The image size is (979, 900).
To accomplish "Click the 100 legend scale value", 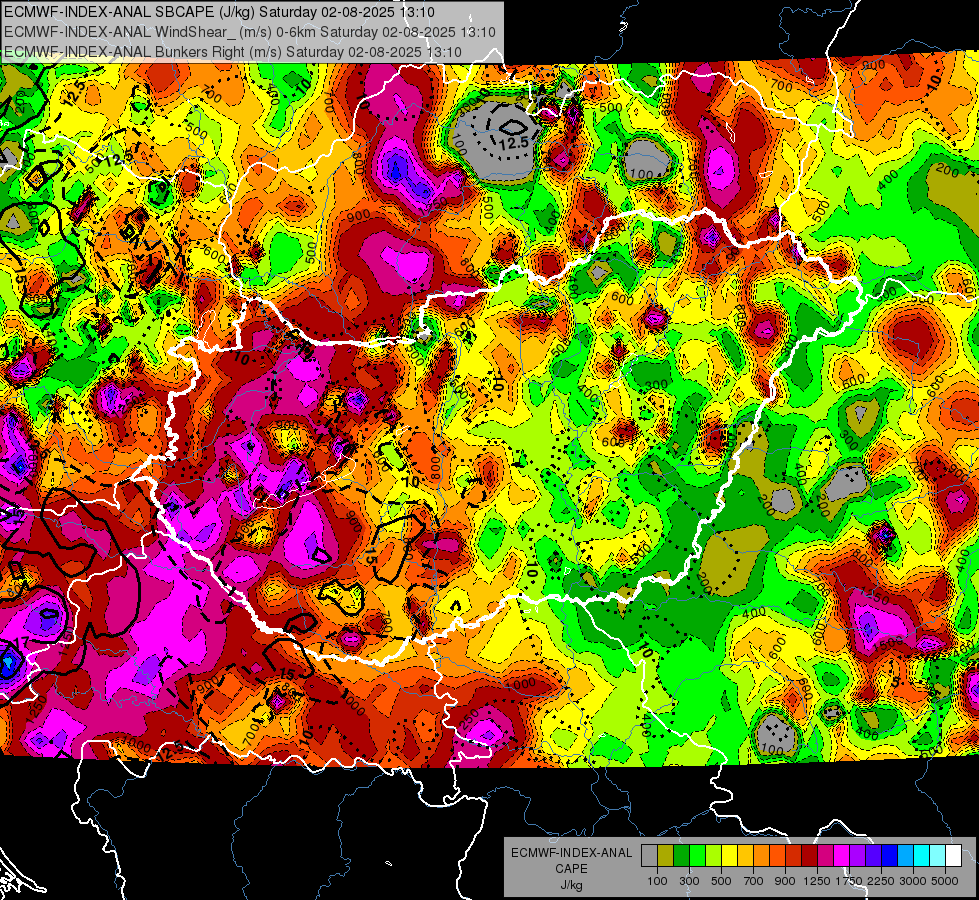I will [657, 881].
